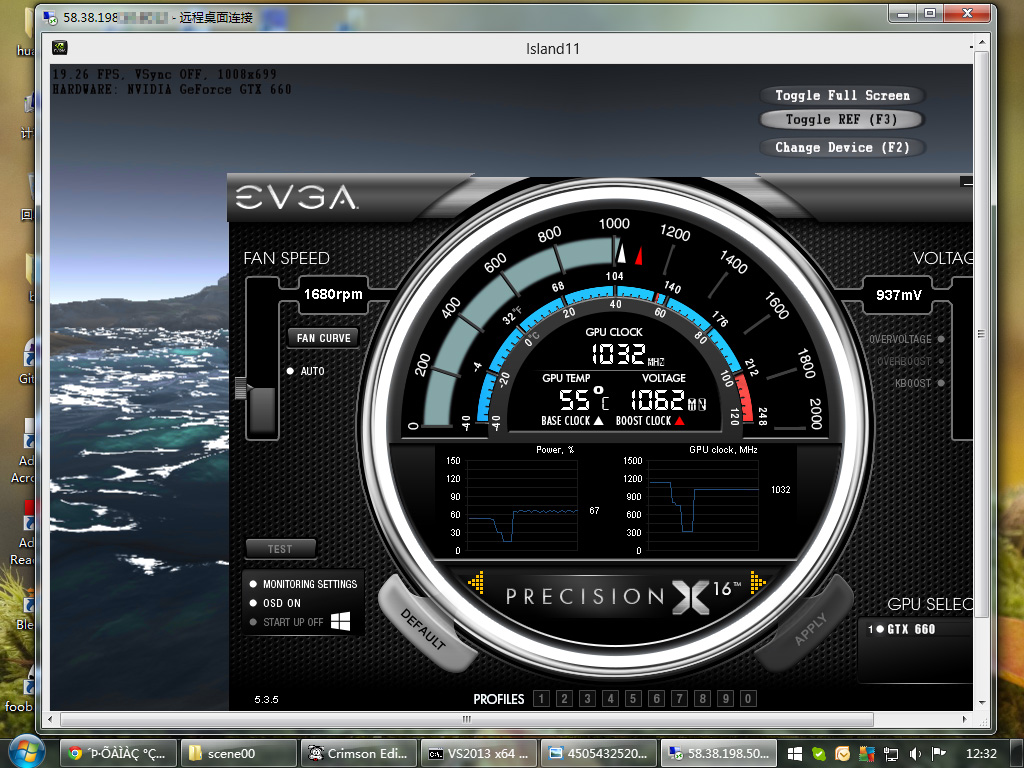Image resolution: width=1024 pixels, height=768 pixels.
Task: Select profile slot 3
Action: (x=587, y=699)
